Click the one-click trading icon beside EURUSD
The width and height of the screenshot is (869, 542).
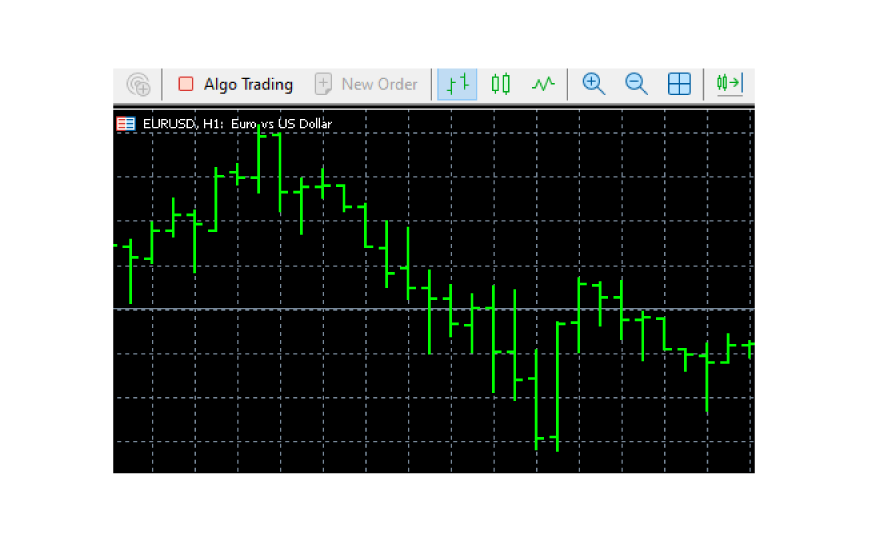pyautogui.click(x=126, y=124)
